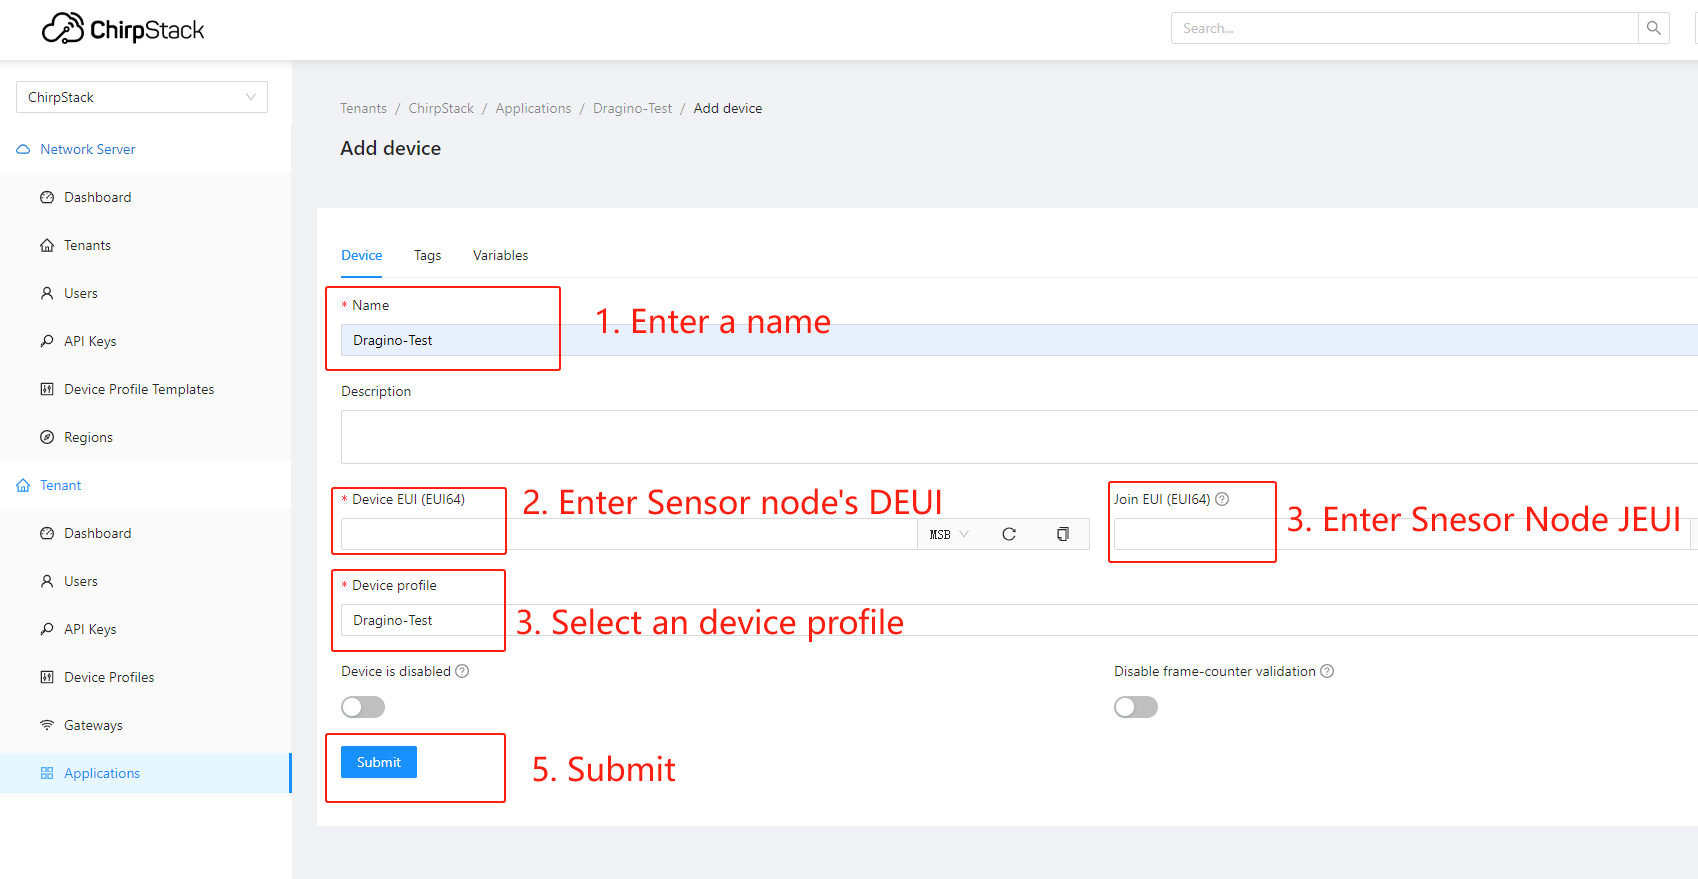Open the MSB byte order dropdown
This screenshot has width=1698, height=879.
click(949, 534)
